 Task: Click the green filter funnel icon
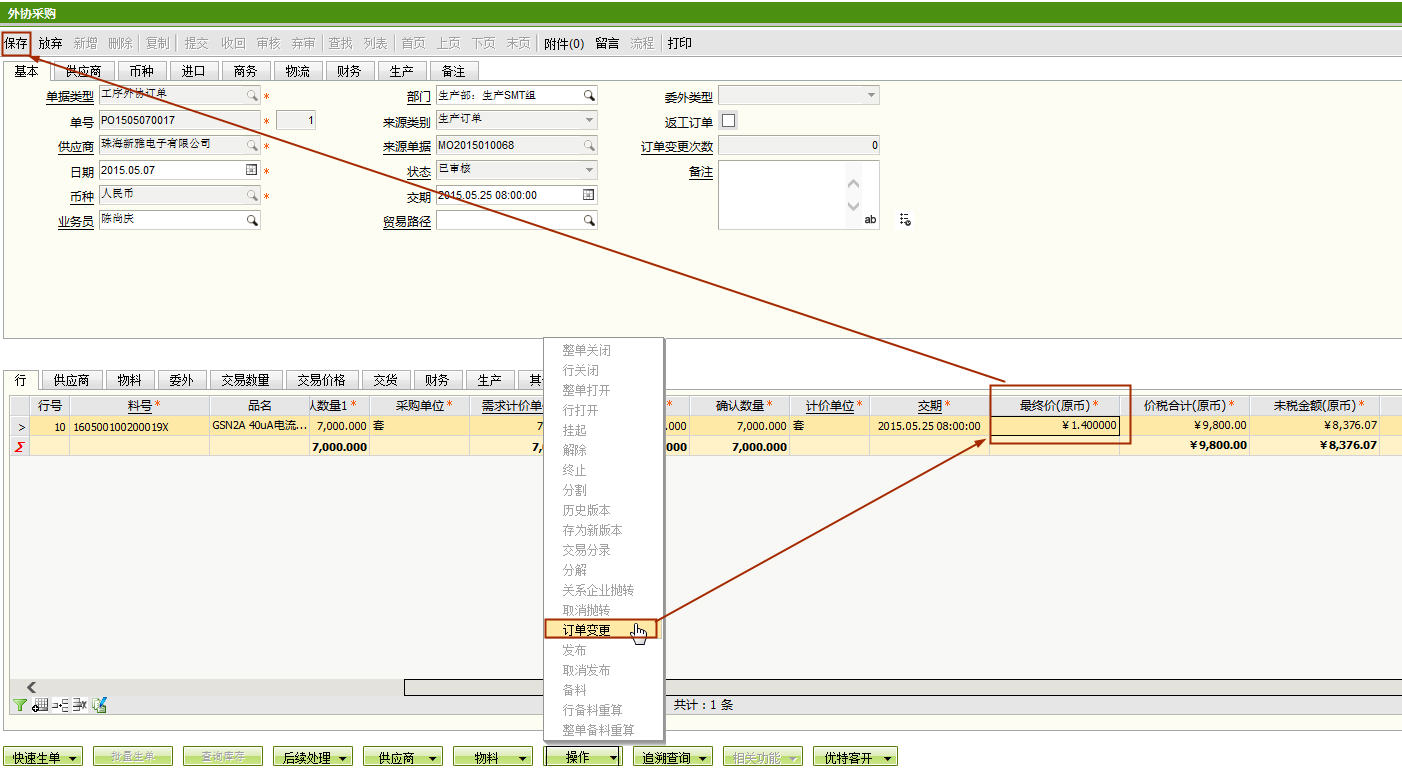pos(19,705)
